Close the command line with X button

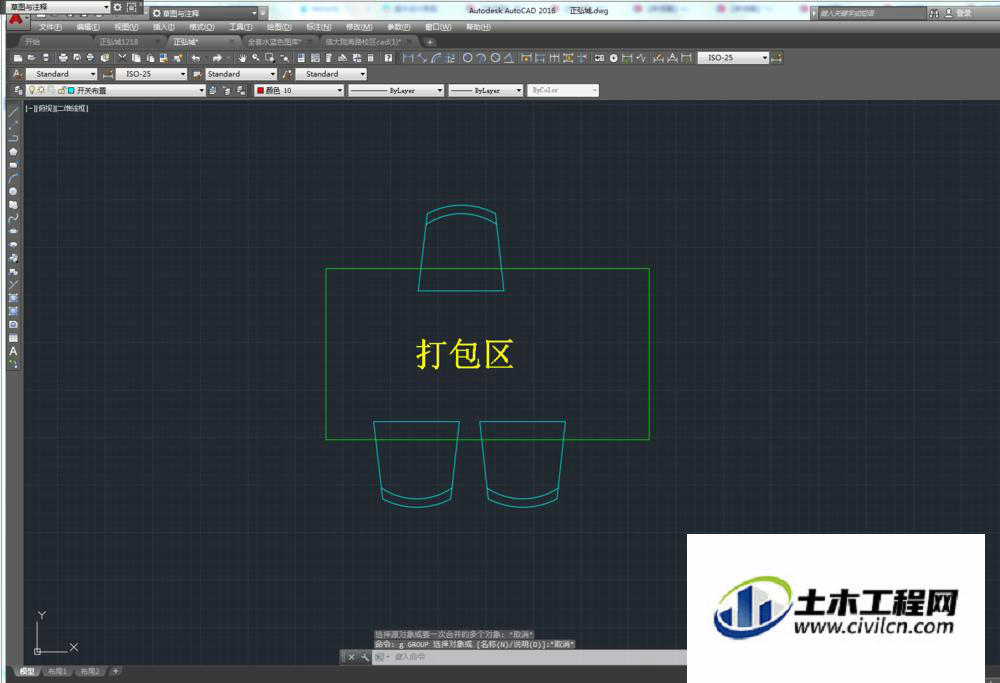351,657
